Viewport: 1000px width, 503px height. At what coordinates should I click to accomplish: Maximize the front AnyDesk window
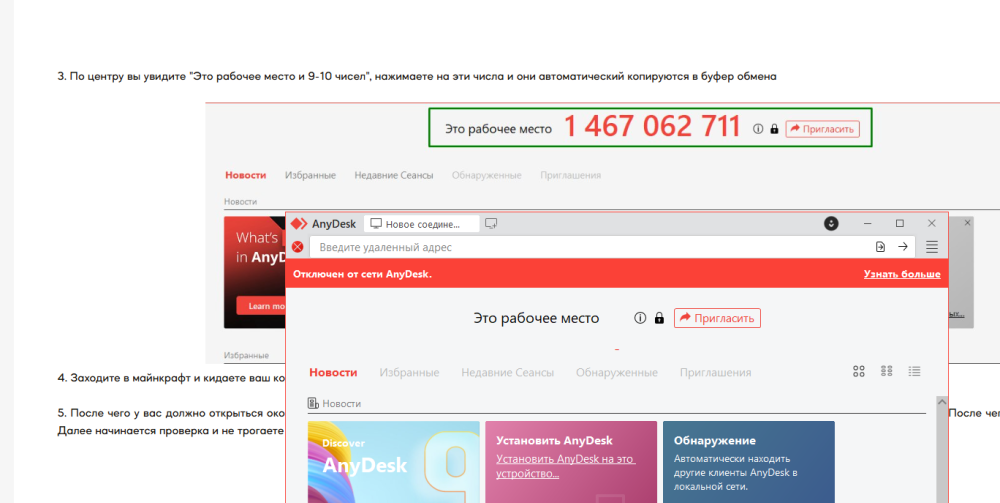click(900, 224)
